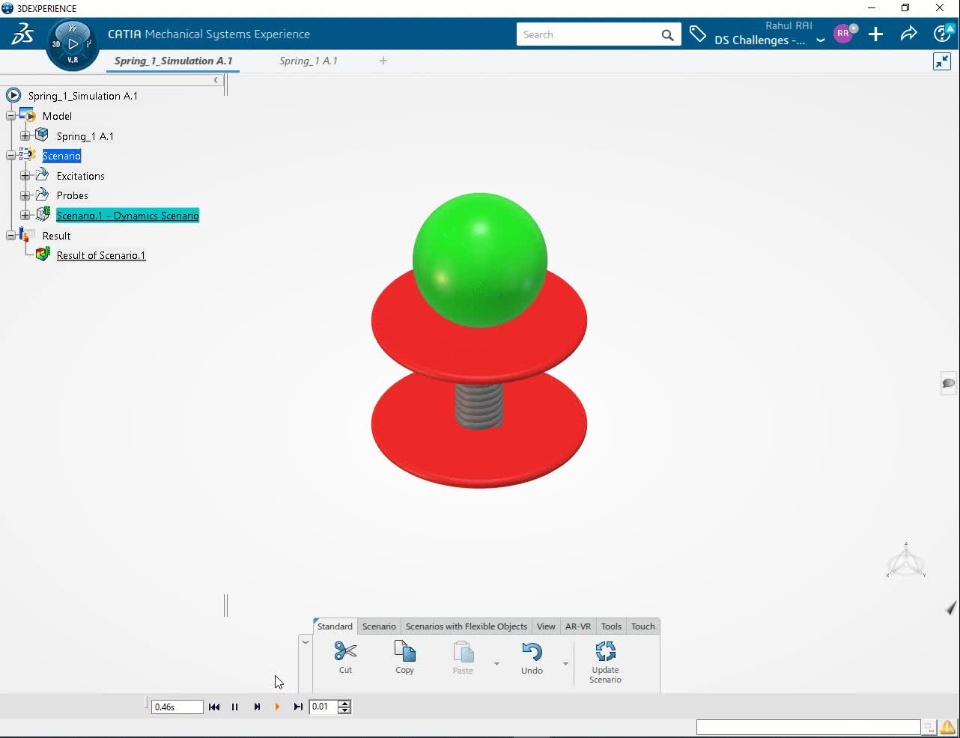Open Scenarios with Flexible Objects tab
The image size is (960, 738).
tap(466, 626)
